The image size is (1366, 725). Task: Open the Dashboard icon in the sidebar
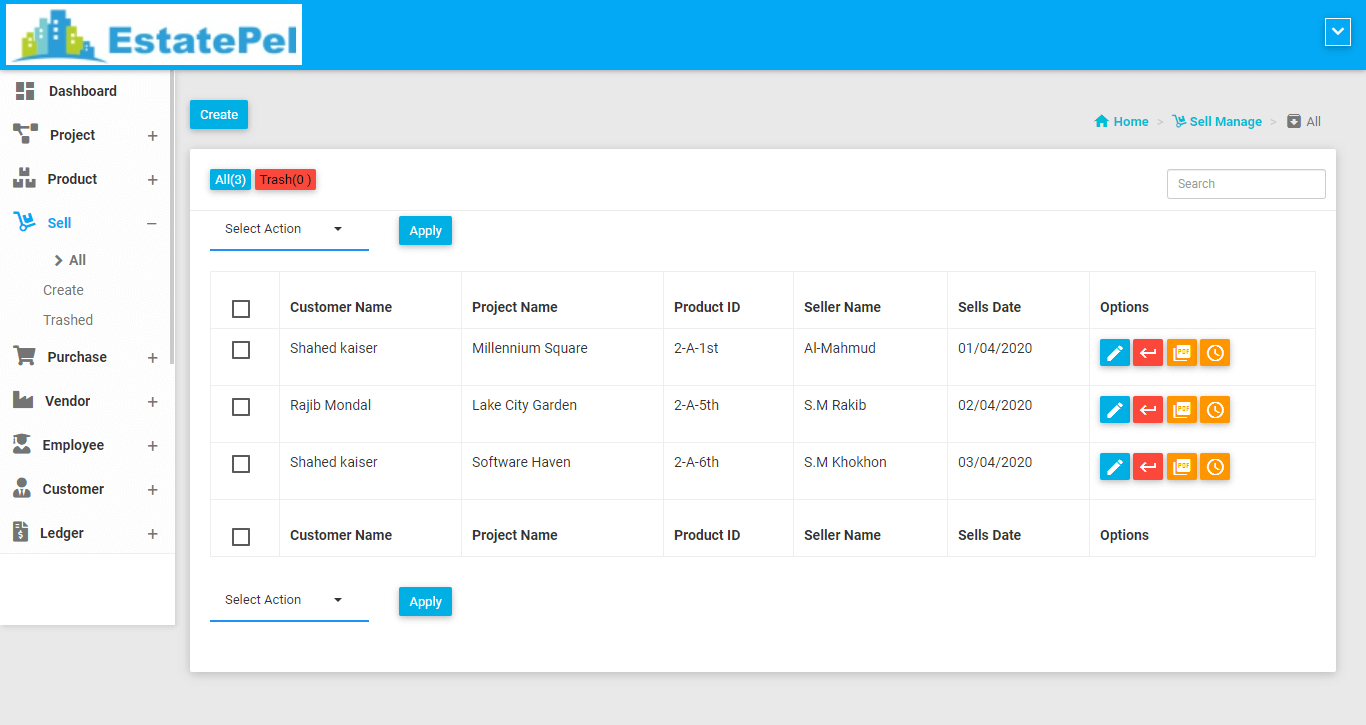[25, 91]
